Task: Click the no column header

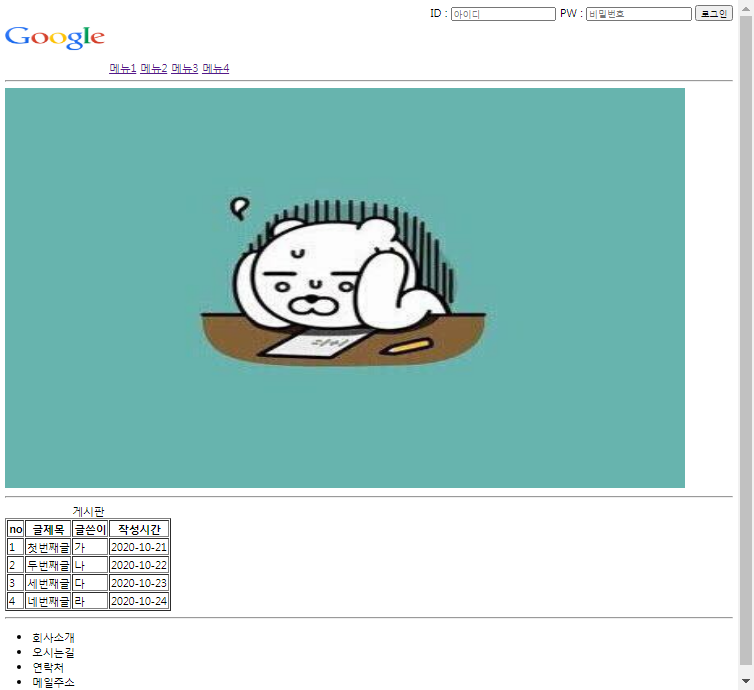Action: [15, 529]
